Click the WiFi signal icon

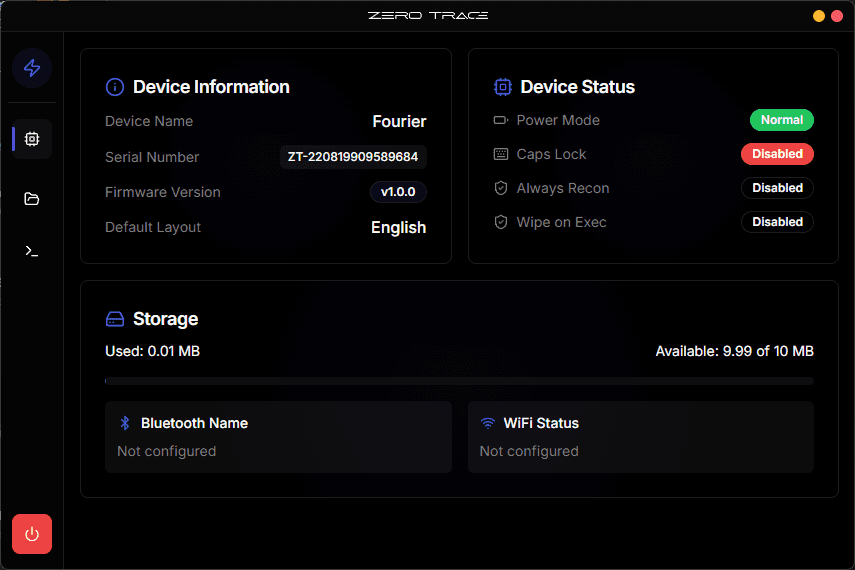[x=487, y=423]
